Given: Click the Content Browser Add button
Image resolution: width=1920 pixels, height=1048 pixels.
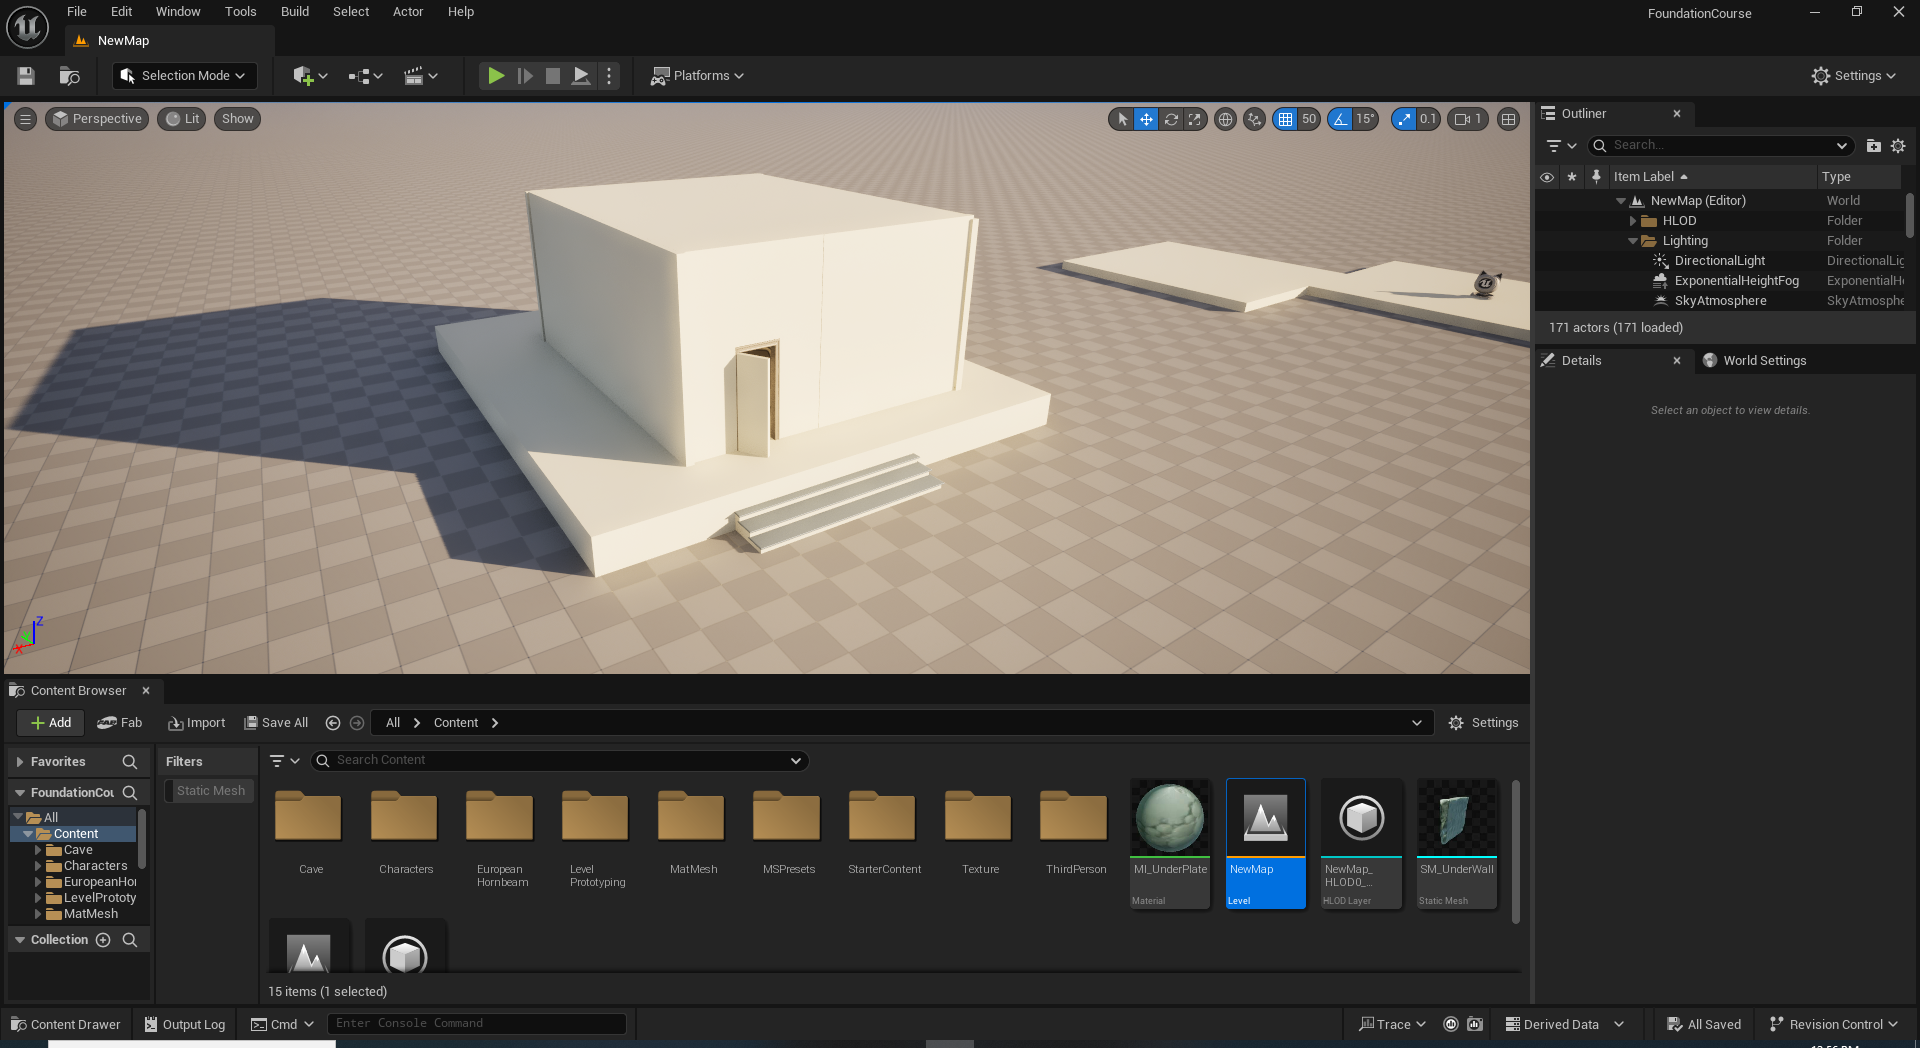Looking at the screenshot, I should (x=50, y=723).
